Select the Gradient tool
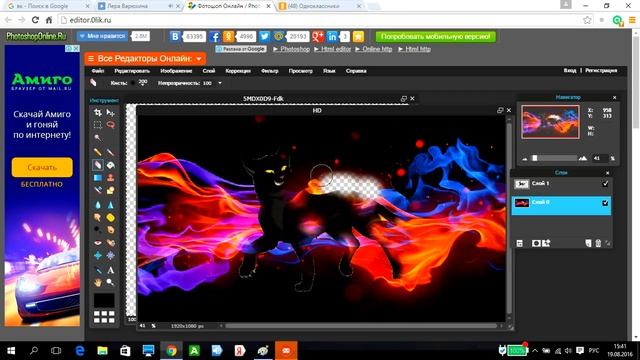 click(98, 178)
